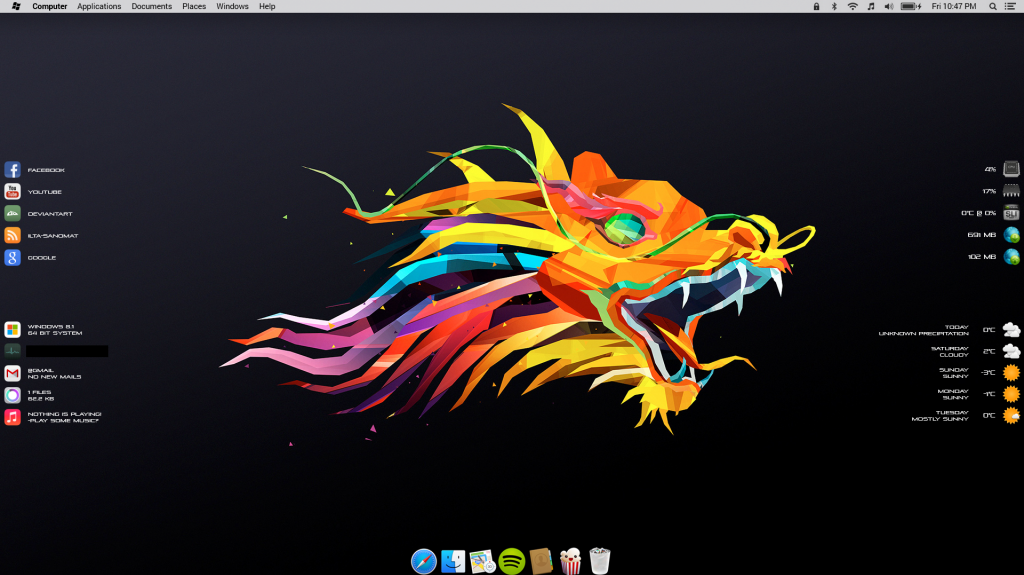Viewport: 1024px width, 575px height.
Task: Click the Gmail mail checker icon
Action: pyautogui.click(x=12, y=373)
